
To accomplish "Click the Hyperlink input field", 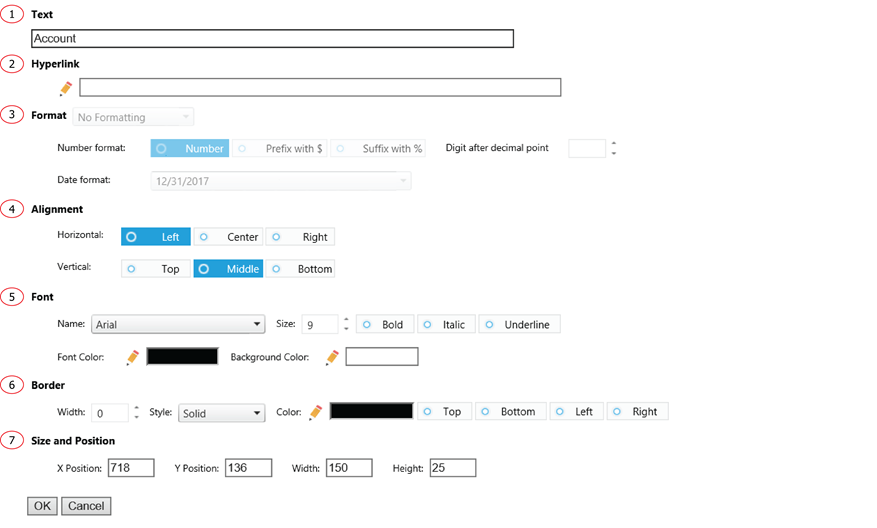I will coord(320,87).
